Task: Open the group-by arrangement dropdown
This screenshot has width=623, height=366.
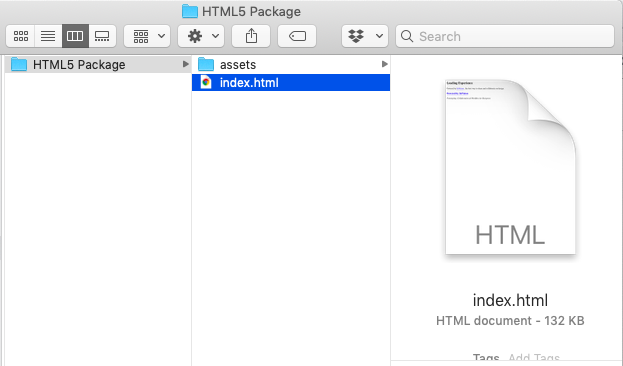Action: [147, 36]
